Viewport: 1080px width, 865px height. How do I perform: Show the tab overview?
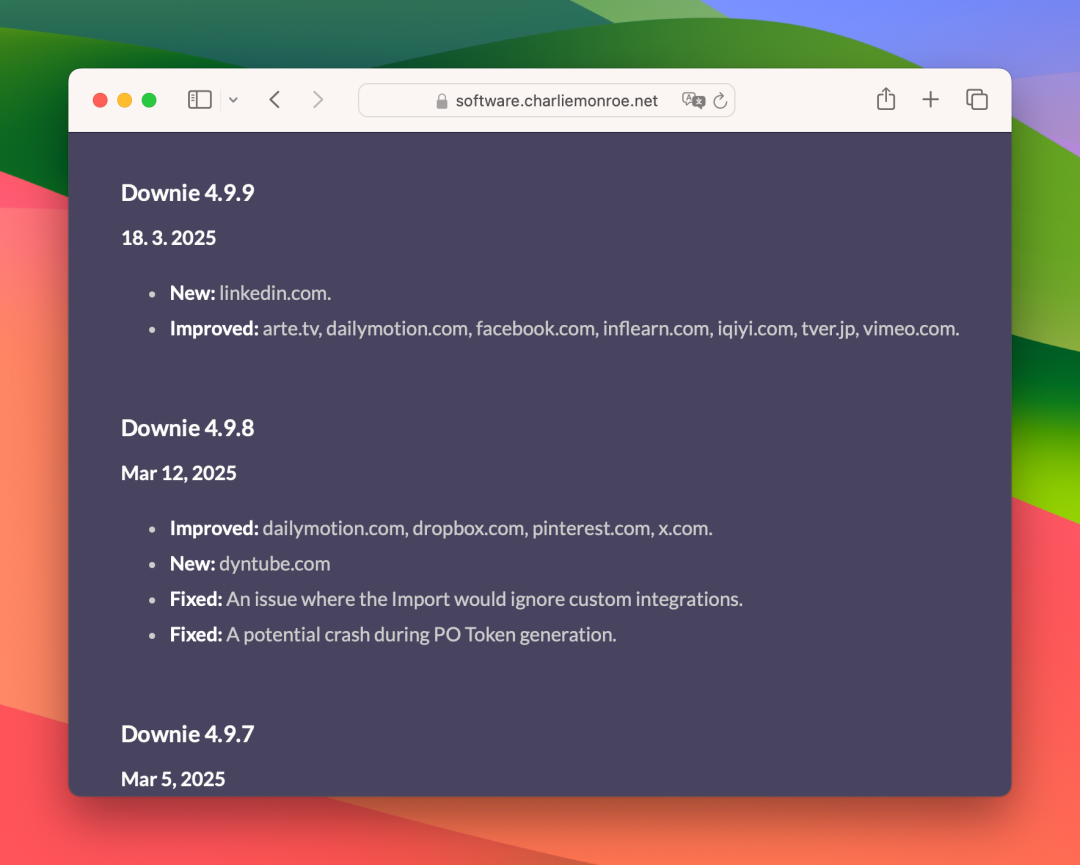977,100
